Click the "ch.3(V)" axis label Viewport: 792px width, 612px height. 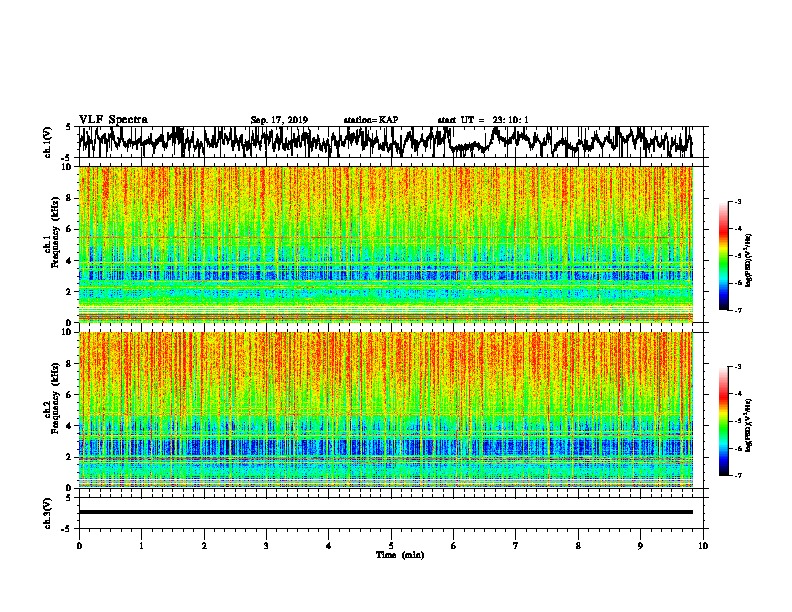pos(47,513)
